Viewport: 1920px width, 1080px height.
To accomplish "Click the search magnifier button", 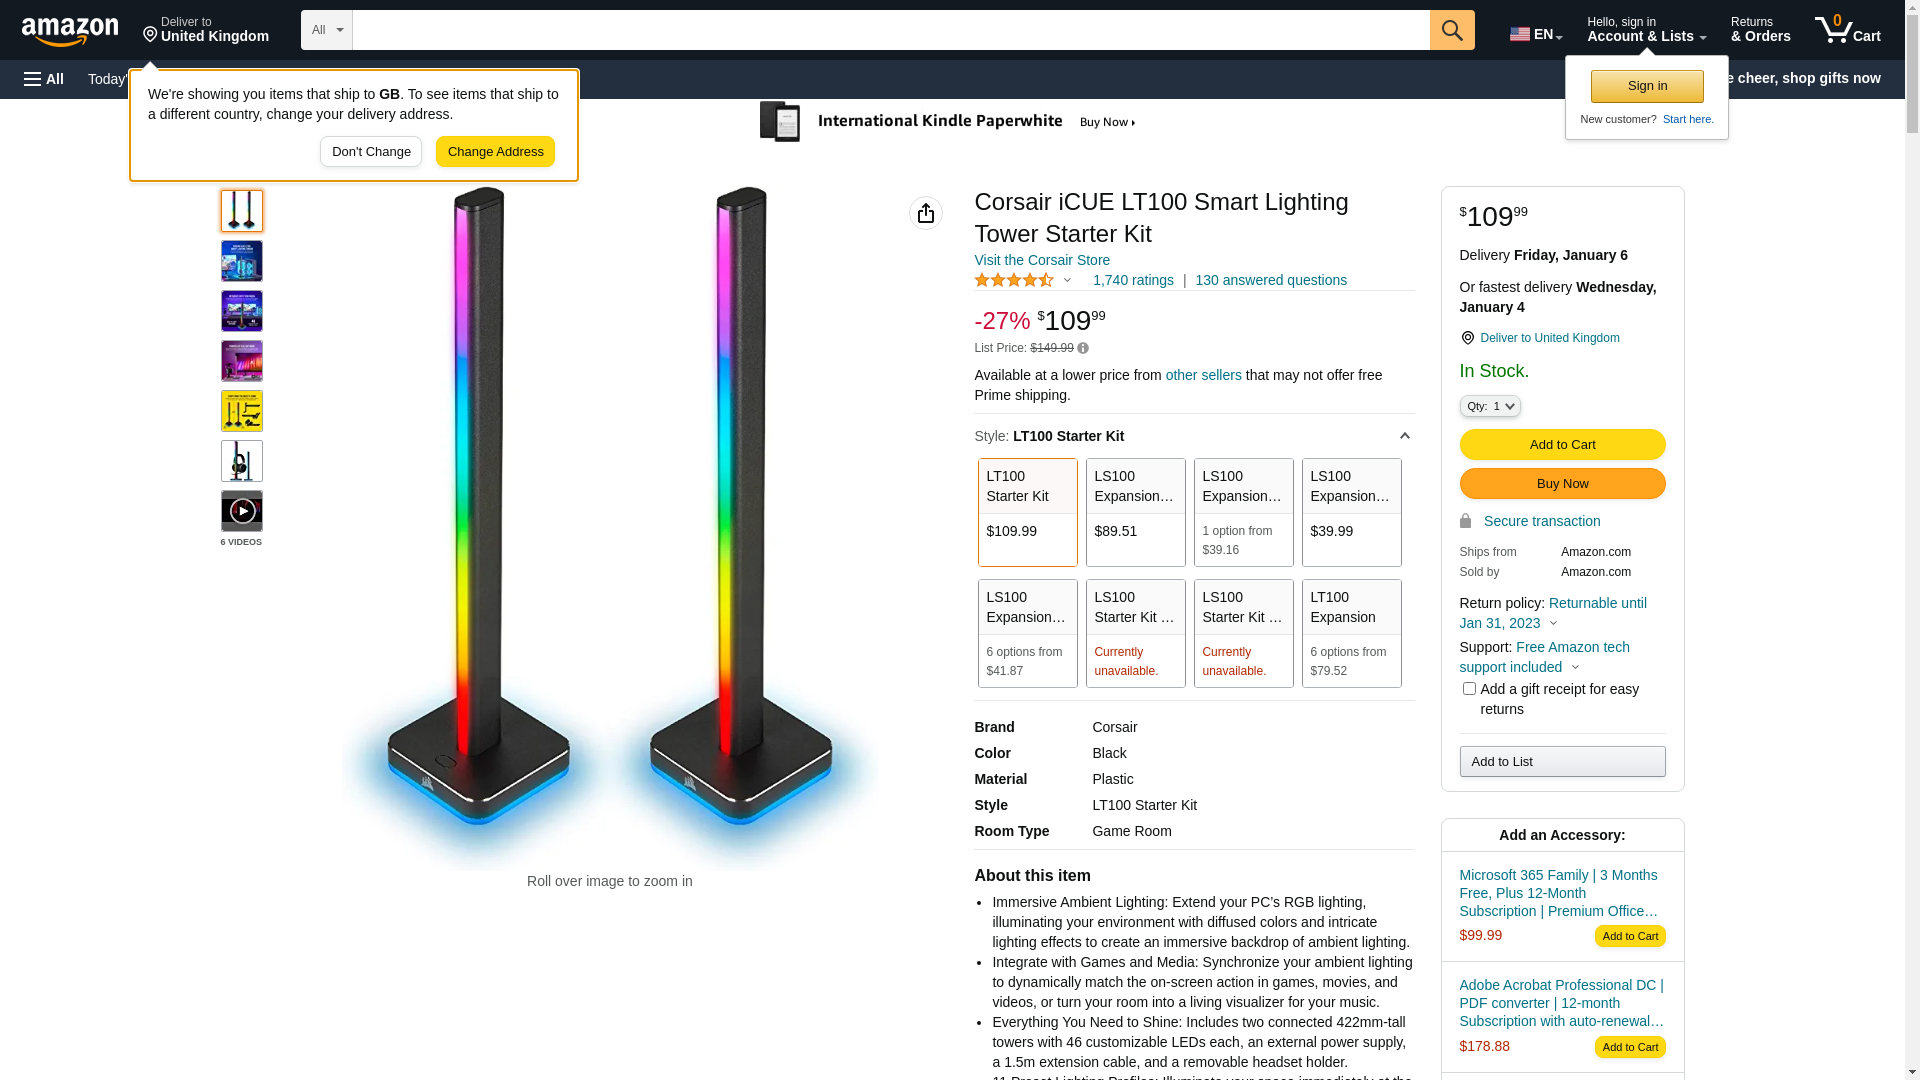I will (x=1452, y=30).
